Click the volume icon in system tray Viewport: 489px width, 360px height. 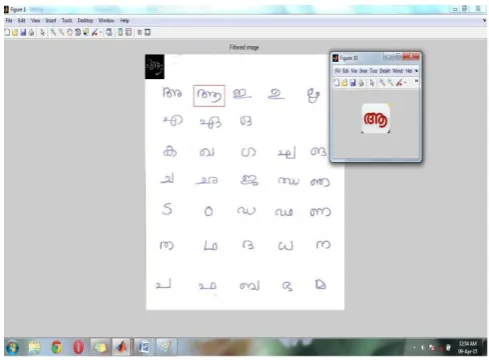pos(422,348)
